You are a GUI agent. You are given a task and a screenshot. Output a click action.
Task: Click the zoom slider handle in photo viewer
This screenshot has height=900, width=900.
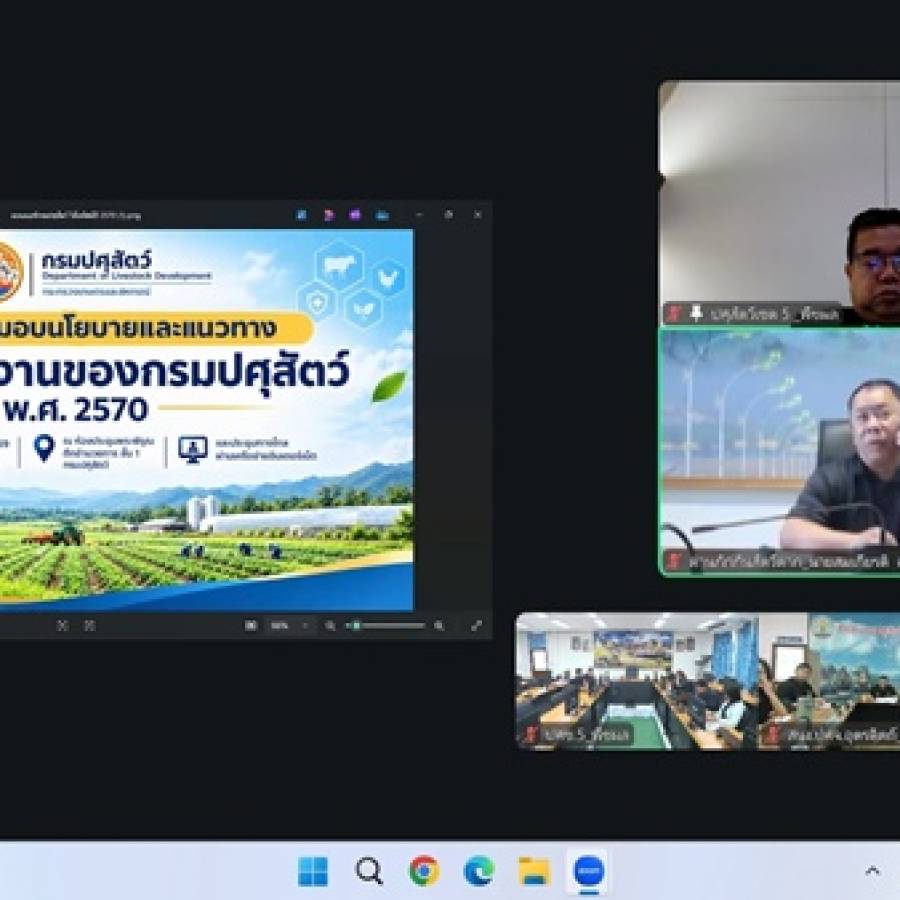click(356, 626)
